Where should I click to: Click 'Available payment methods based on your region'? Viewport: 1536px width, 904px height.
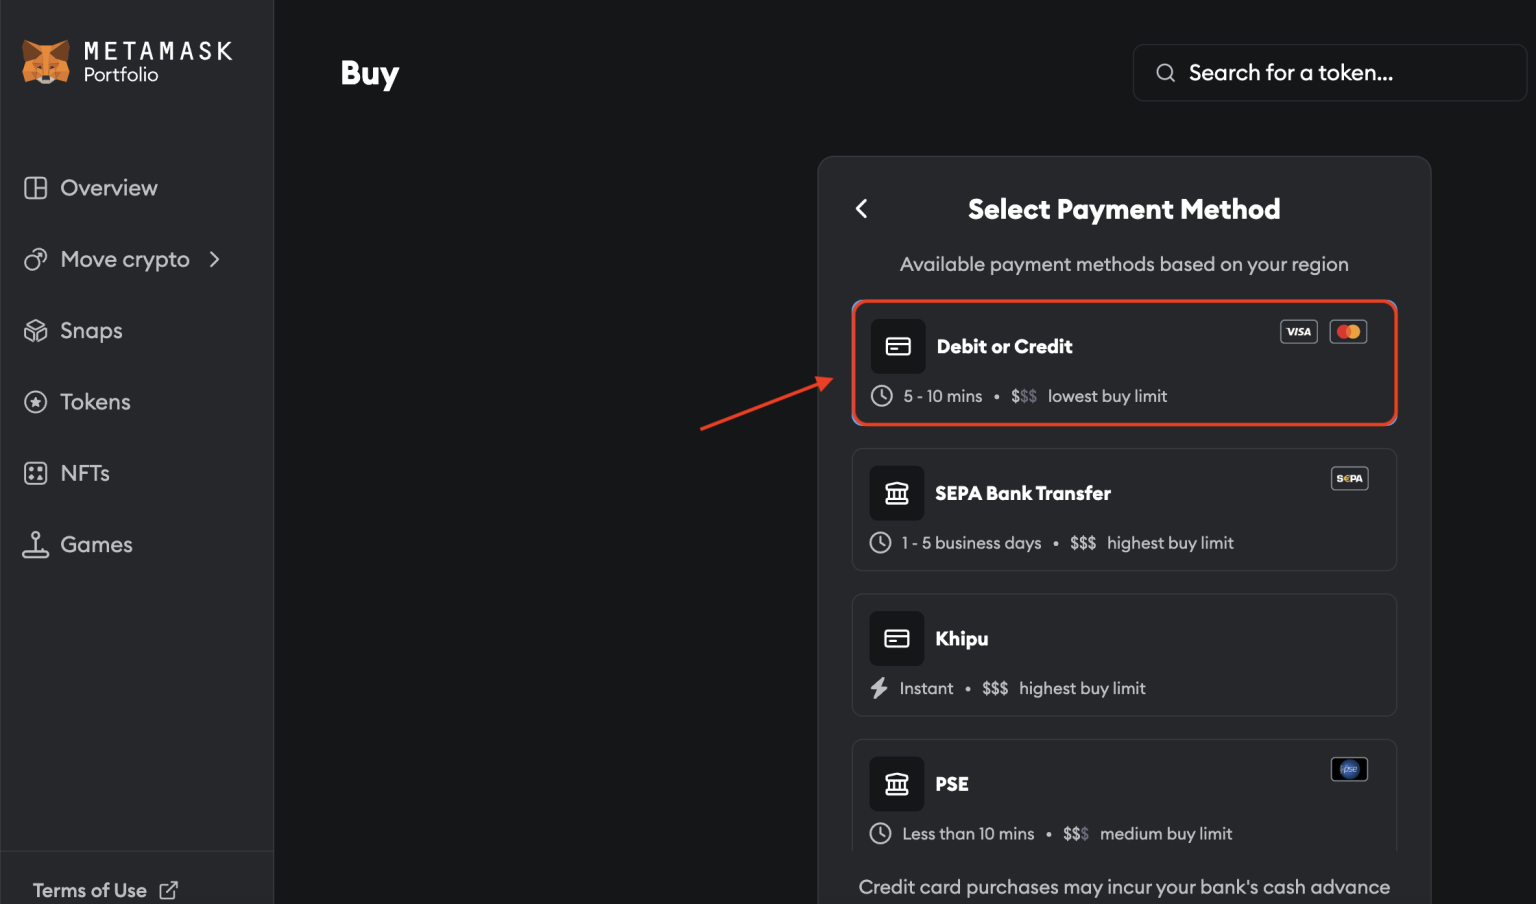pyautogui.click(x=1124, y=264)
